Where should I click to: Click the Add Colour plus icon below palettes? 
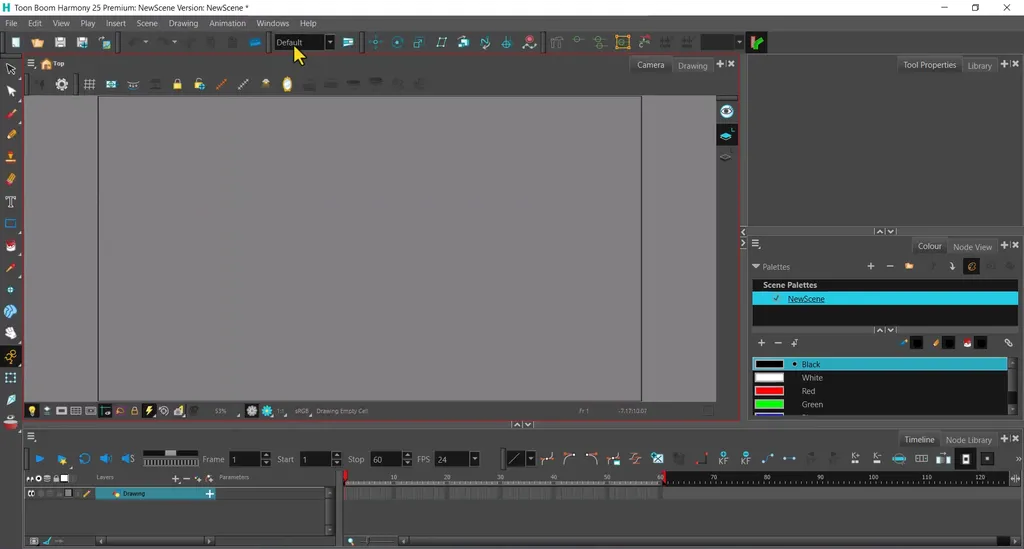pos(761,343)
